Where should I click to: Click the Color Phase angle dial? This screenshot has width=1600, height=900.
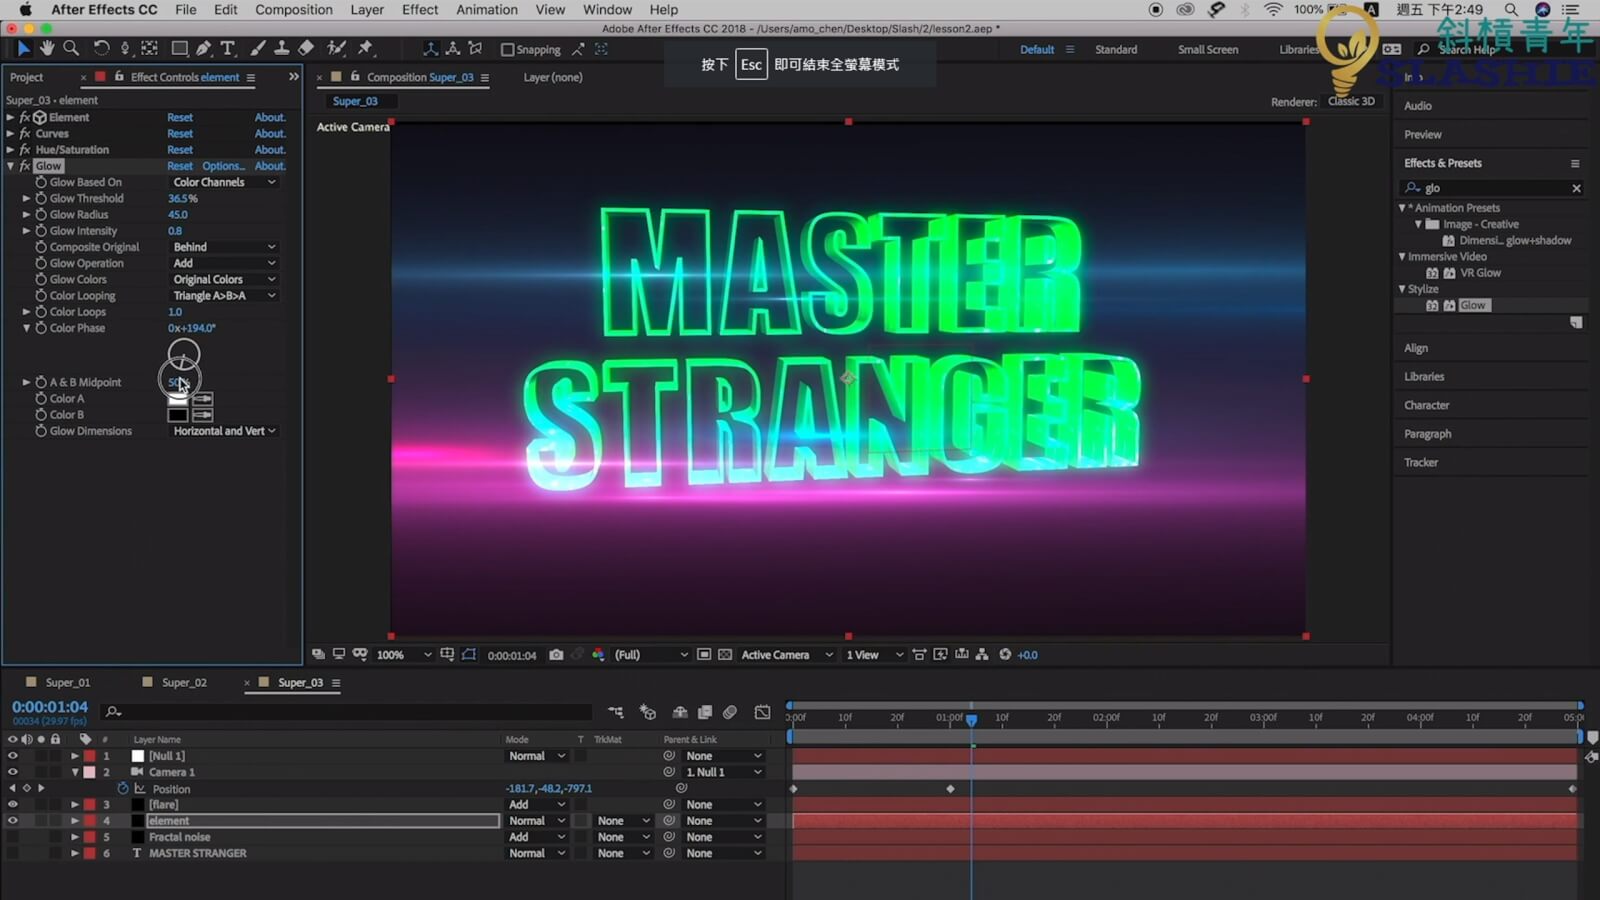183,355
